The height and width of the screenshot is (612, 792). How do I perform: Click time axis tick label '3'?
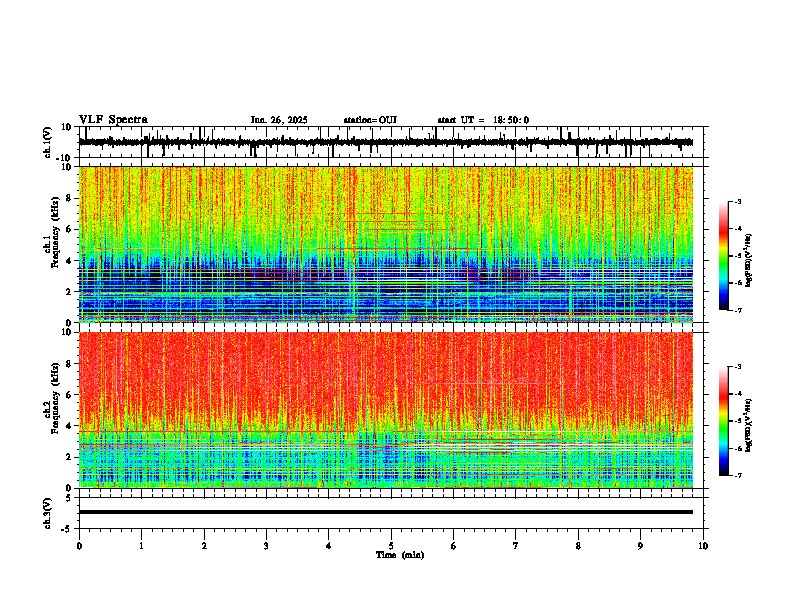click(266, 546)
